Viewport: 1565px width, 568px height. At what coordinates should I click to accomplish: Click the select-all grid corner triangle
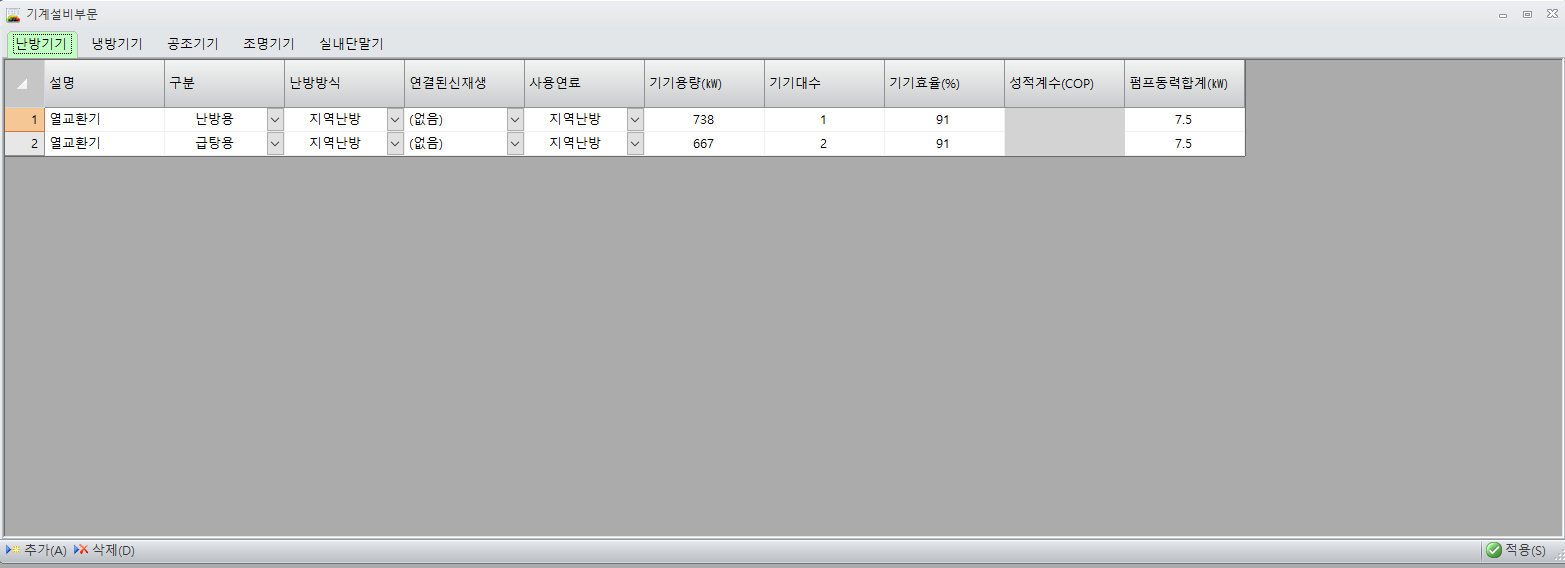click(x=23, y=84)
